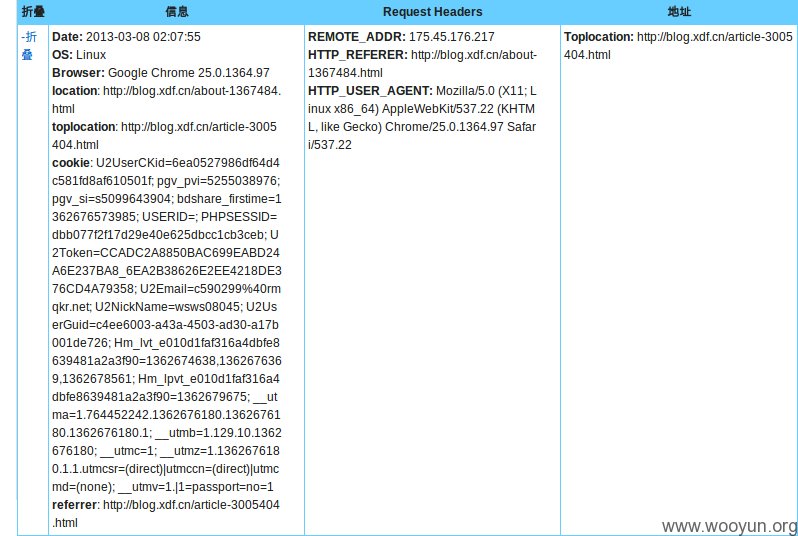Viewport: 798px width, 536px height.
Task: Select the U2NickName=wsws08045 cookie text
Action: [167, 307]
